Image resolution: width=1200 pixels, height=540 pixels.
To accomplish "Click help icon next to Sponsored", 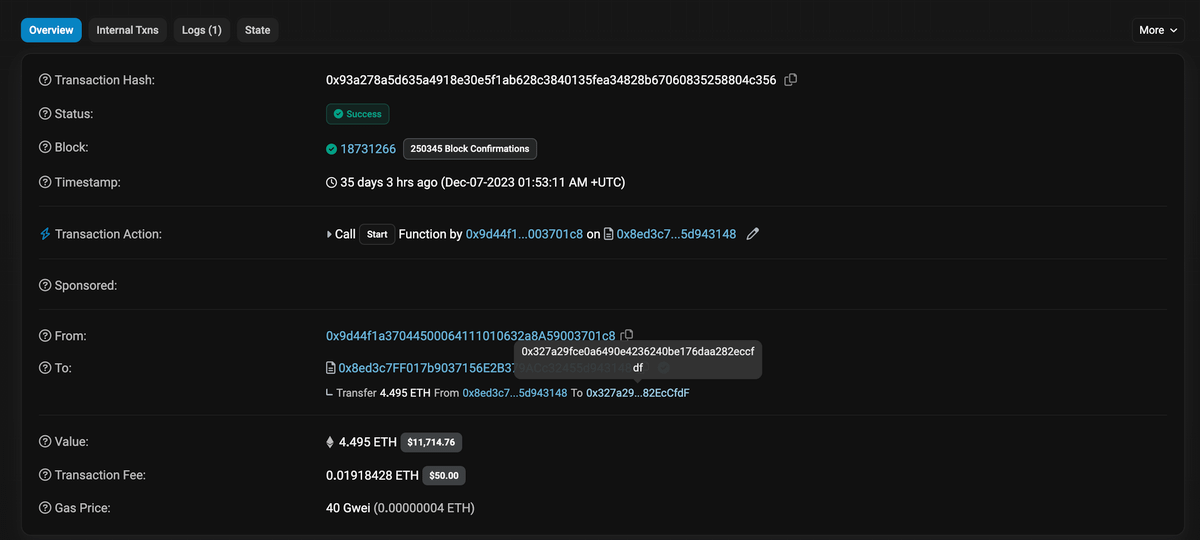I will (45, 285).
